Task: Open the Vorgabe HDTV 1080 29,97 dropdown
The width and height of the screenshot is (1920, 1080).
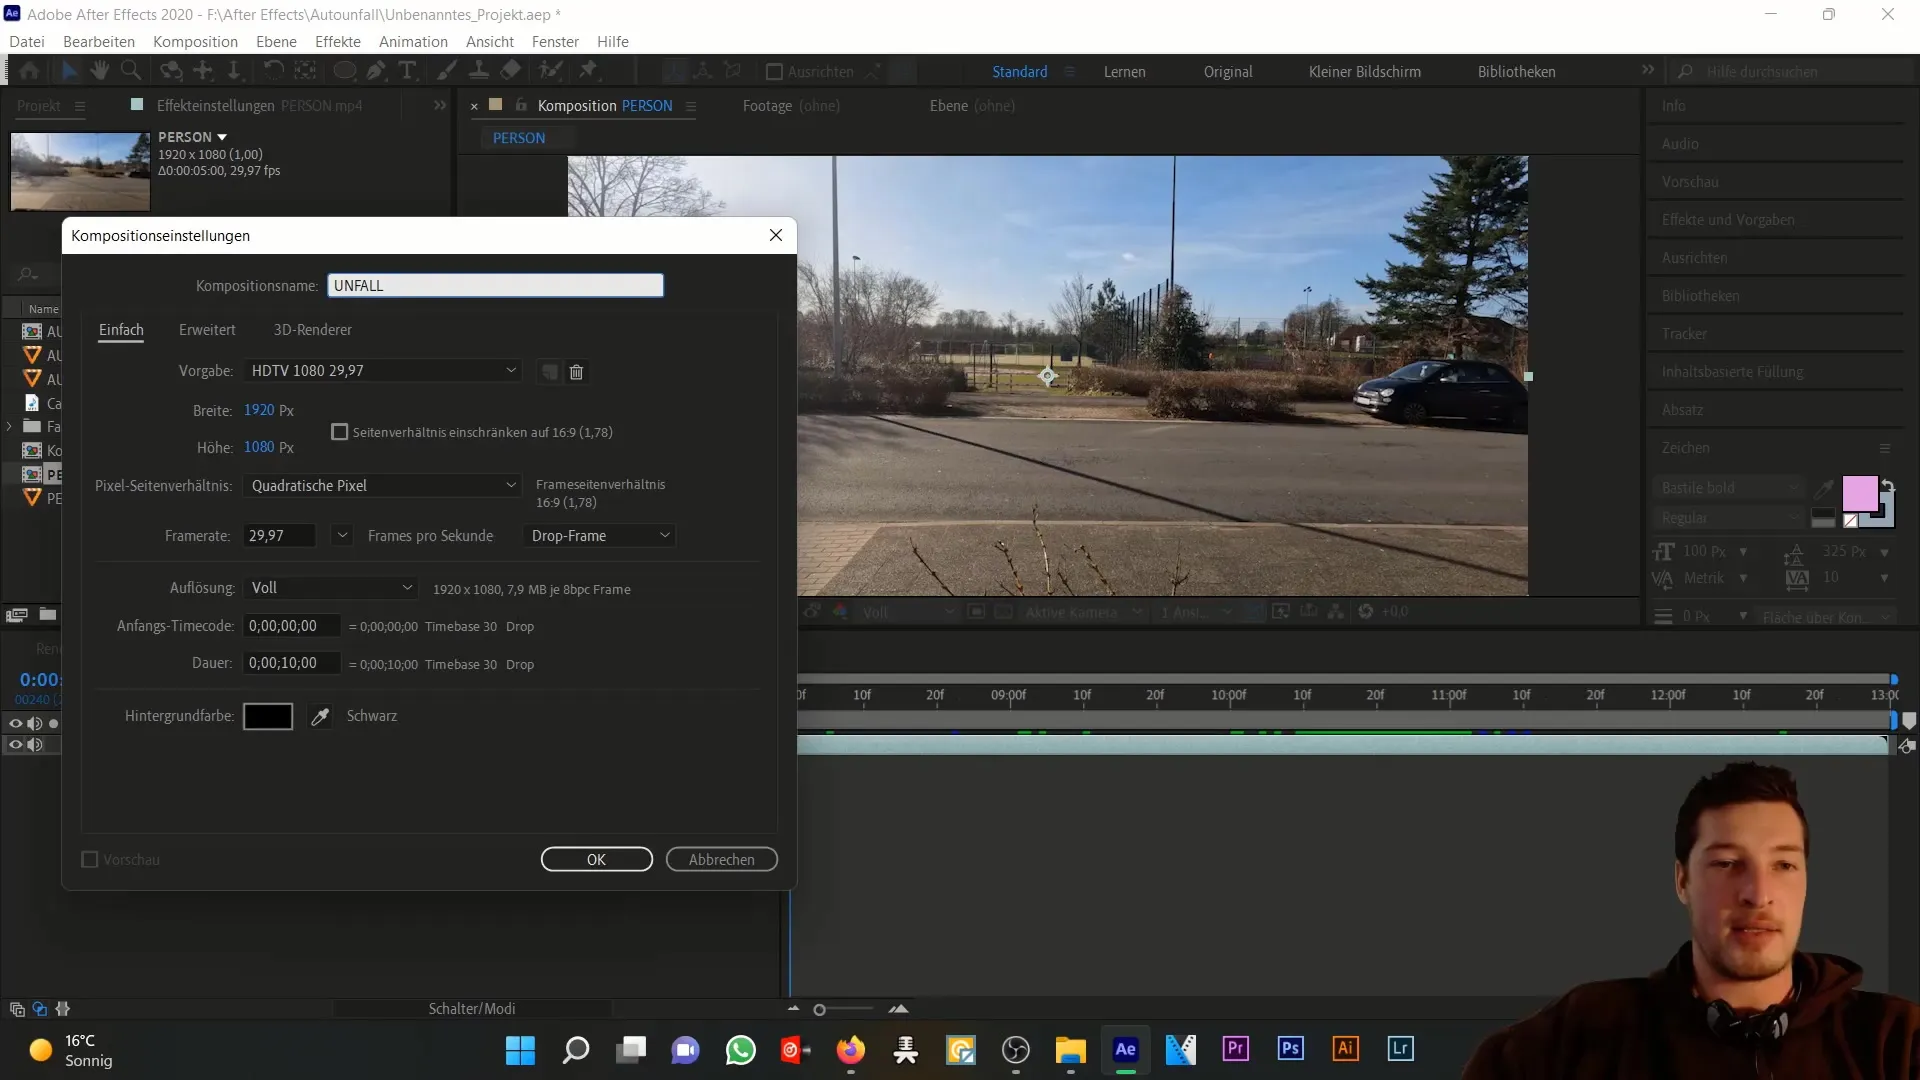Action: coord(382,371)
